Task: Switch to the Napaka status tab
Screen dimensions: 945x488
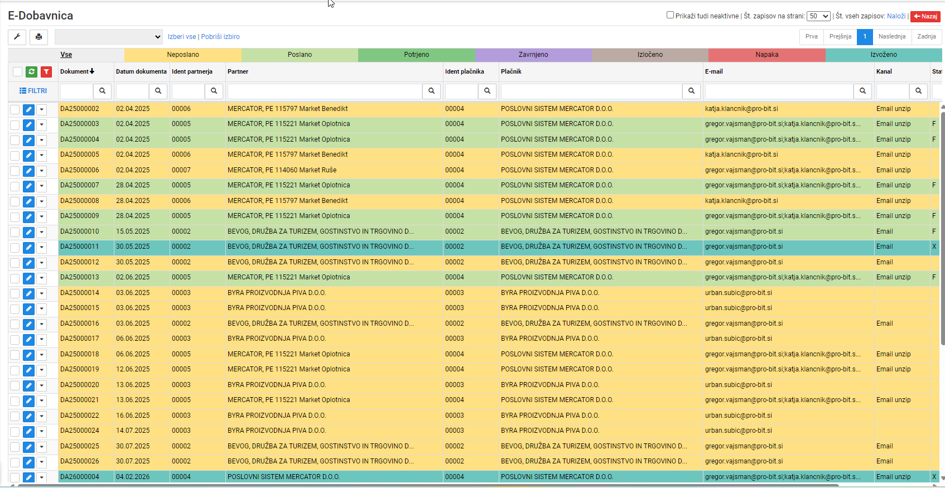Action: [x=767, y=55]
